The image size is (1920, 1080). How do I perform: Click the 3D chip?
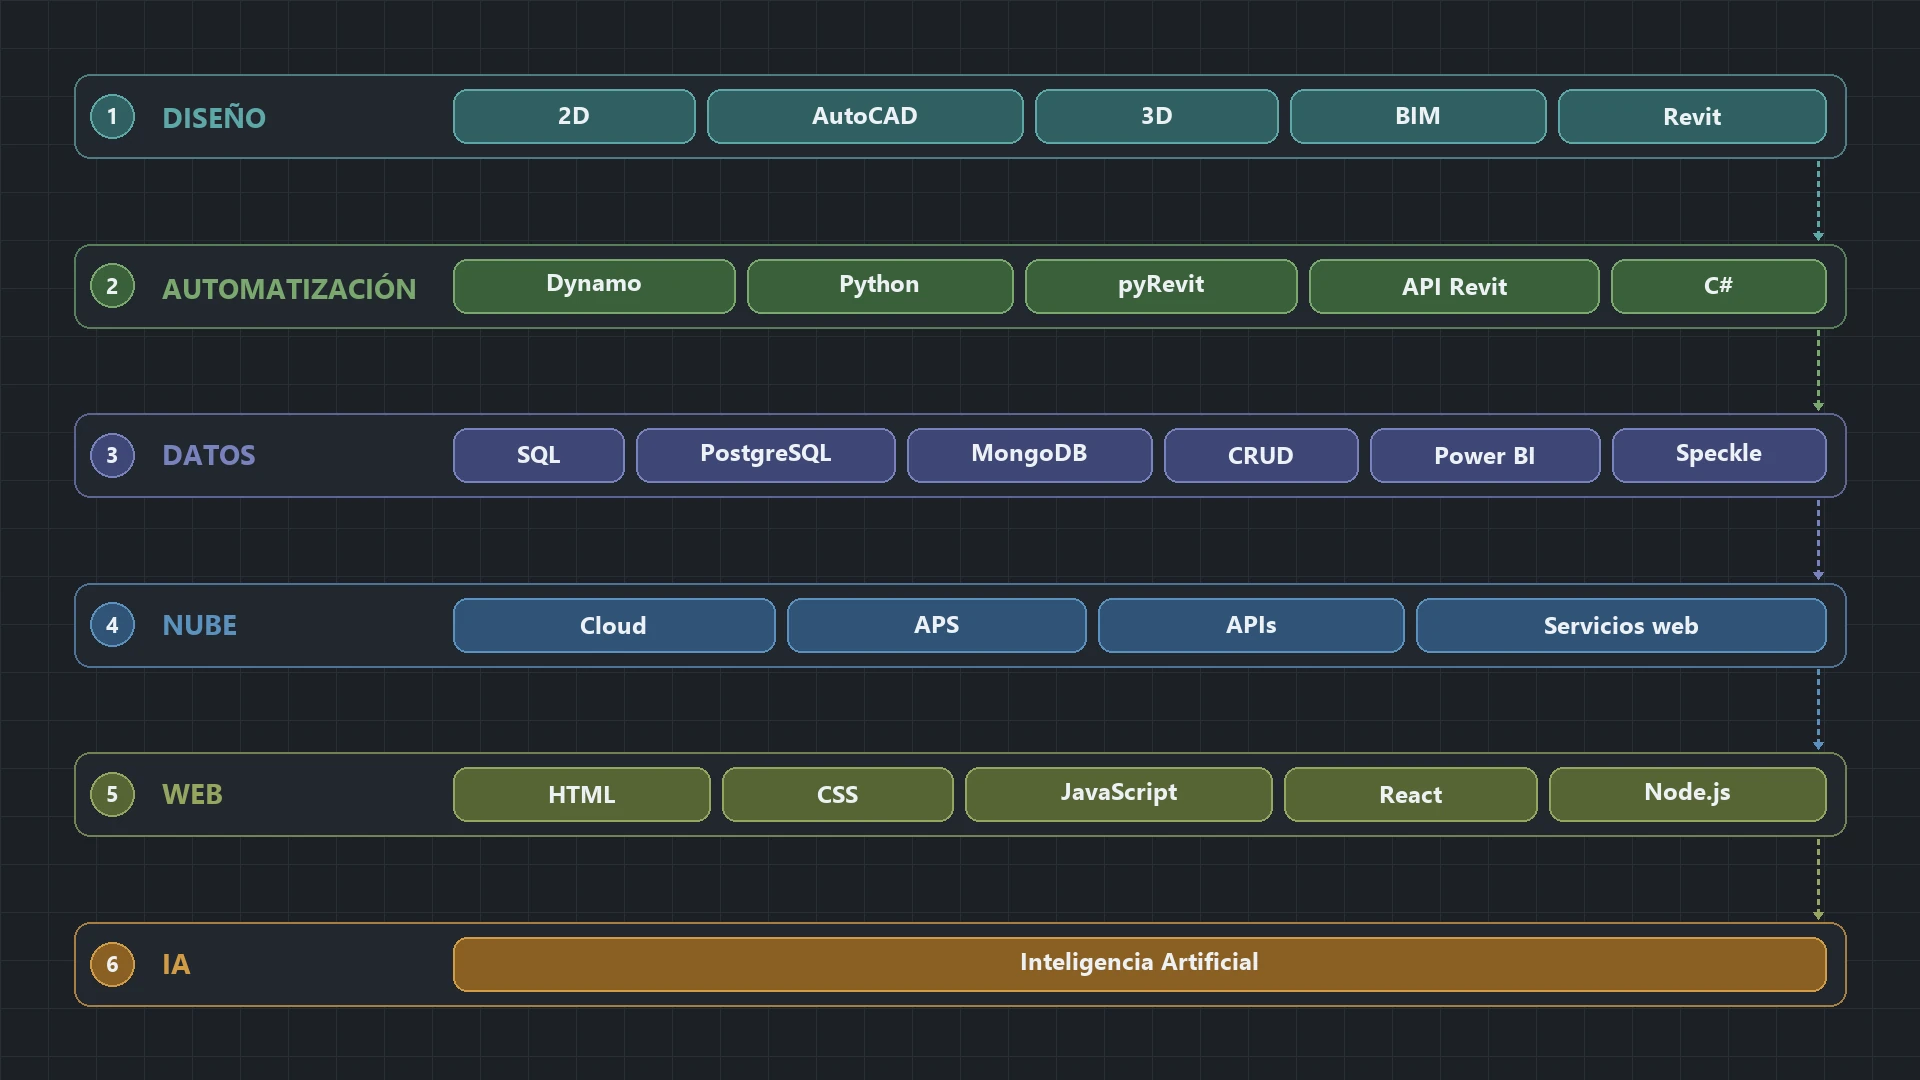pos(1157,117)
